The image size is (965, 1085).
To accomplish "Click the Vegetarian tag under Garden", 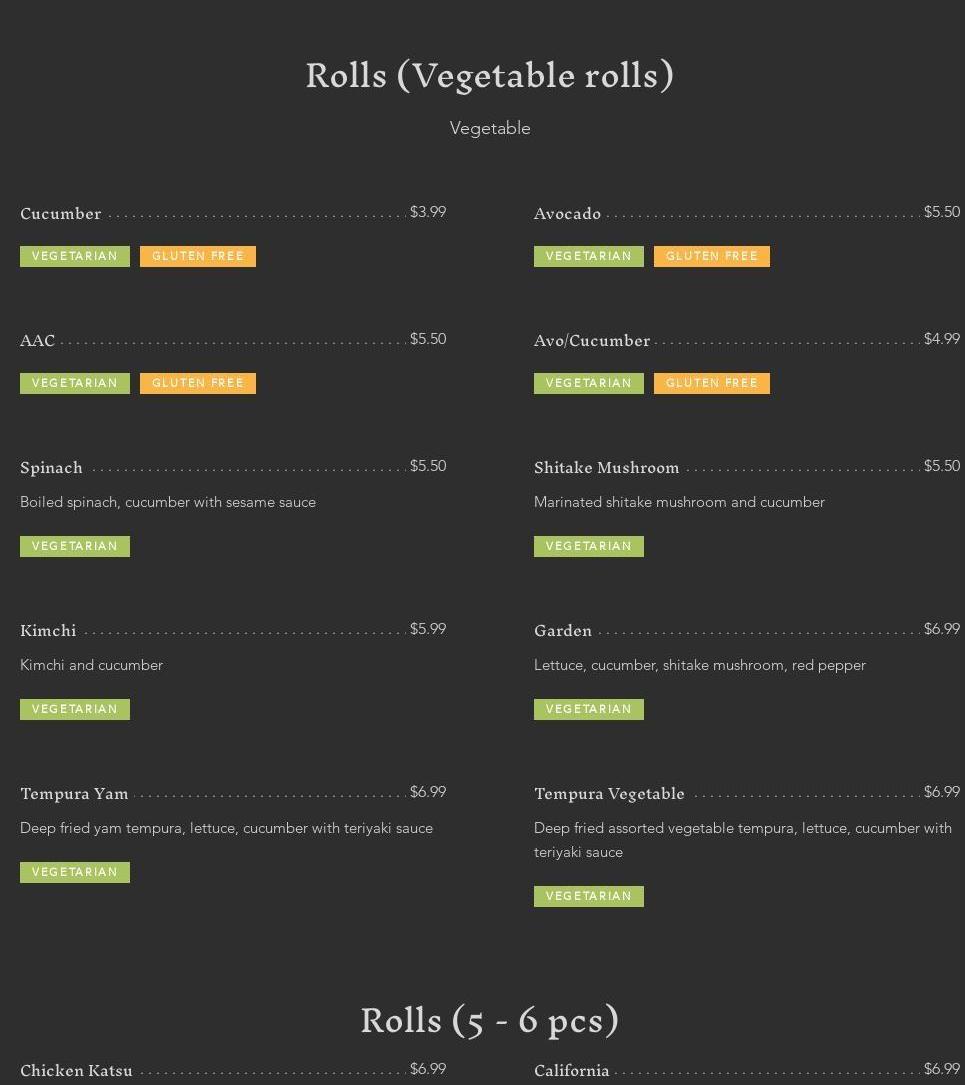I will [589, 709].
